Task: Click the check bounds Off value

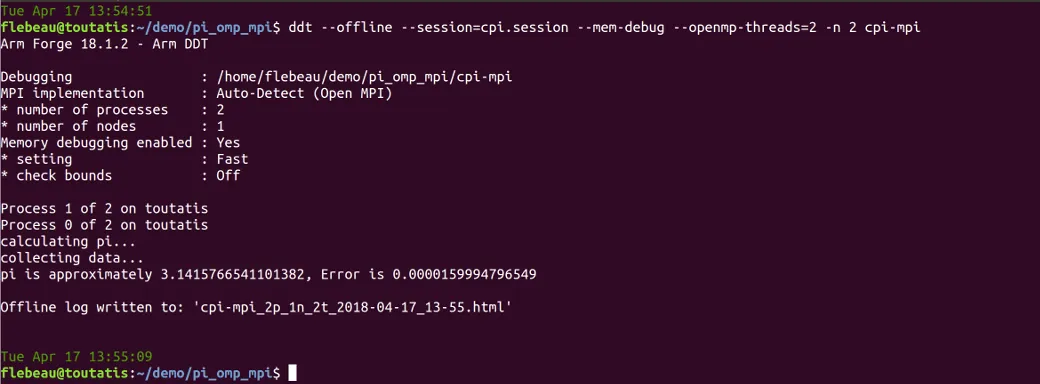Action: [x=228, y=176]
